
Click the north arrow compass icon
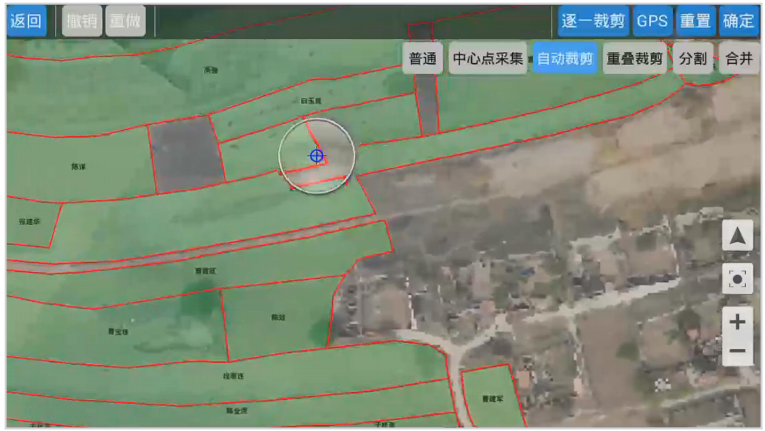737,237
